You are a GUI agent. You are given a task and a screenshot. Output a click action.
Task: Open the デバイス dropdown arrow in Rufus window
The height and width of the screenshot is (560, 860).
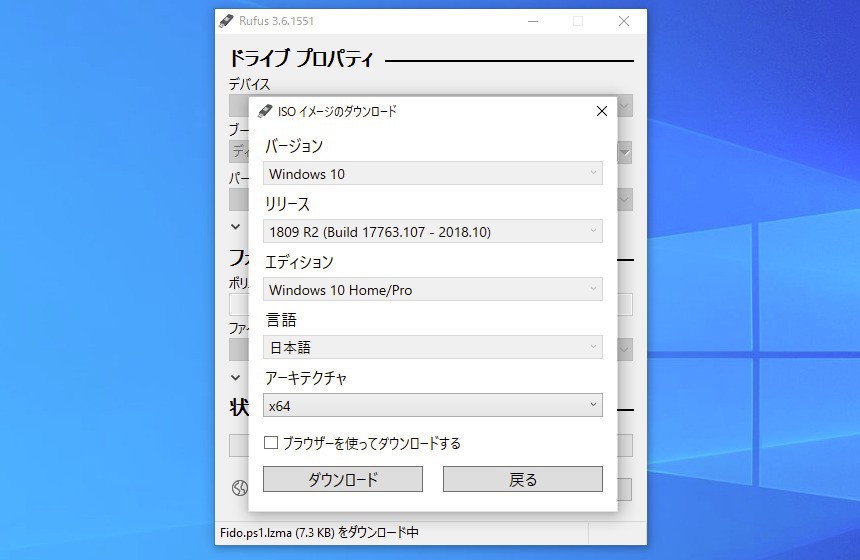click(625, 106)
